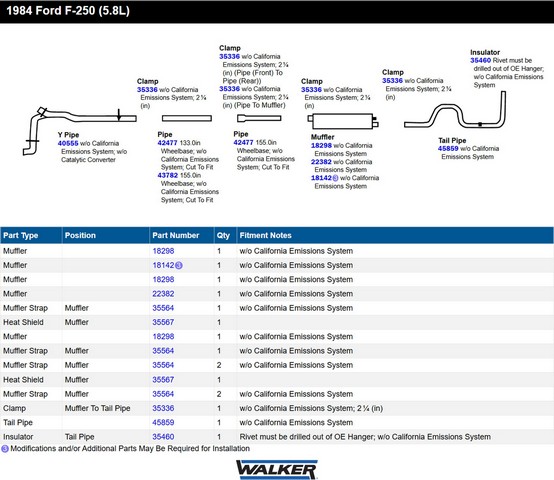Open muffler 18298 link in the diagram
Screen dimensions: 554x480
coord(321,146)
